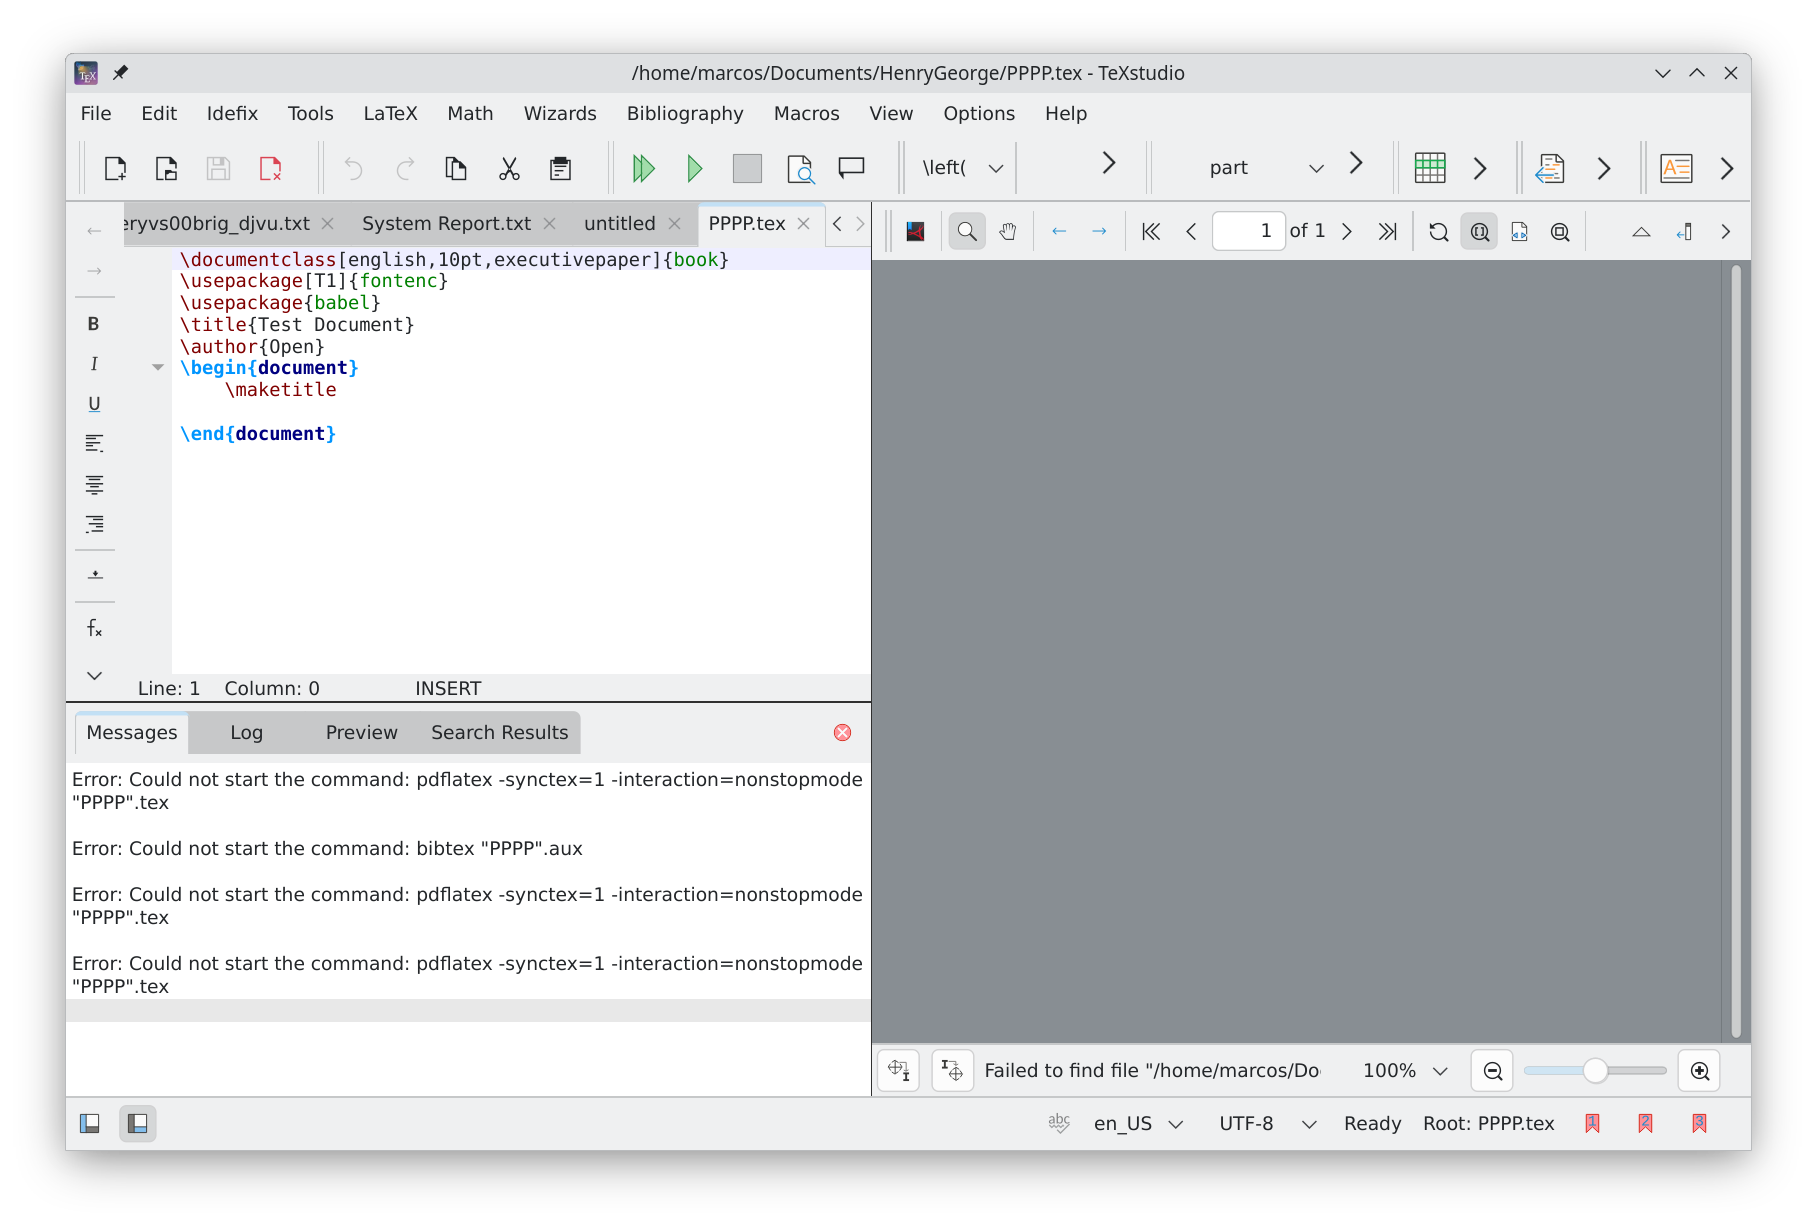The width and height of the screenshot is (1817, 1228).
Task: Stop compilation with the gray square button
Action: [747, 168]
